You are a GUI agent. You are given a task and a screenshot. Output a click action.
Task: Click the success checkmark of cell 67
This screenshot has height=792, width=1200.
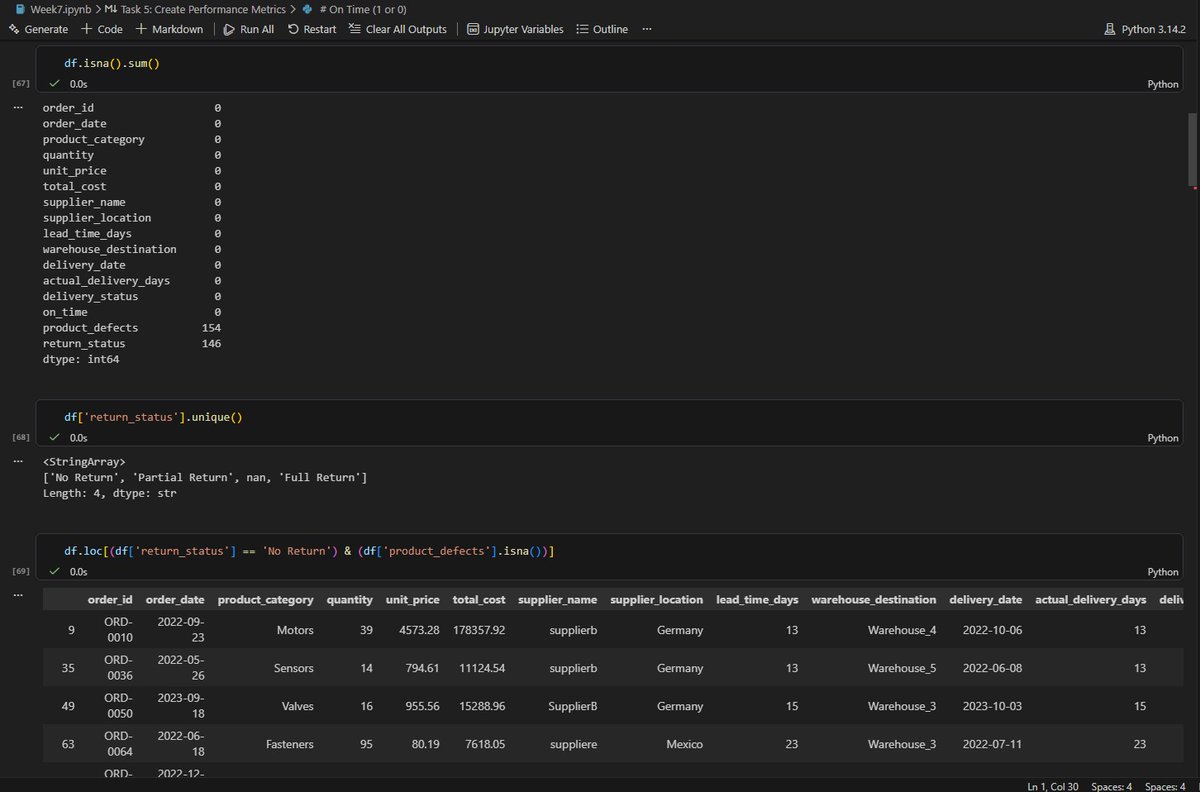[55, 85]
